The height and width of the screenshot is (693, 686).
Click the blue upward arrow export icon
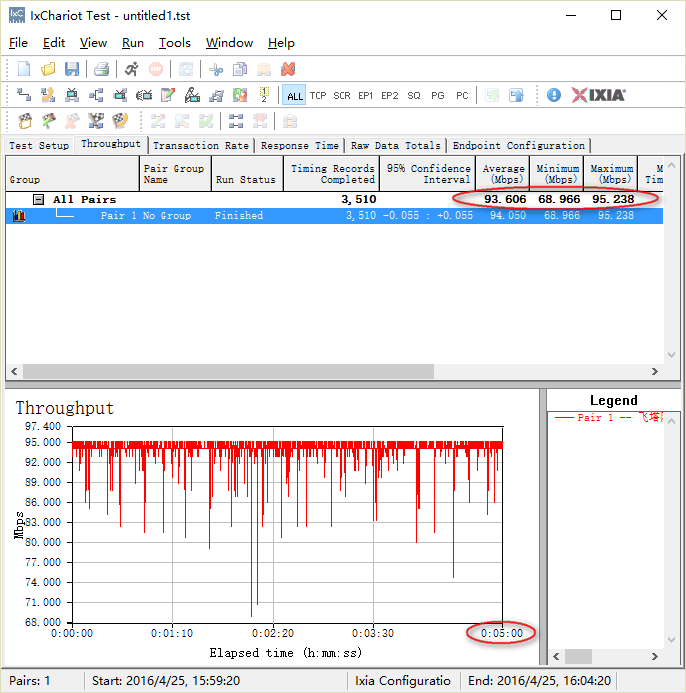point(516,95)
